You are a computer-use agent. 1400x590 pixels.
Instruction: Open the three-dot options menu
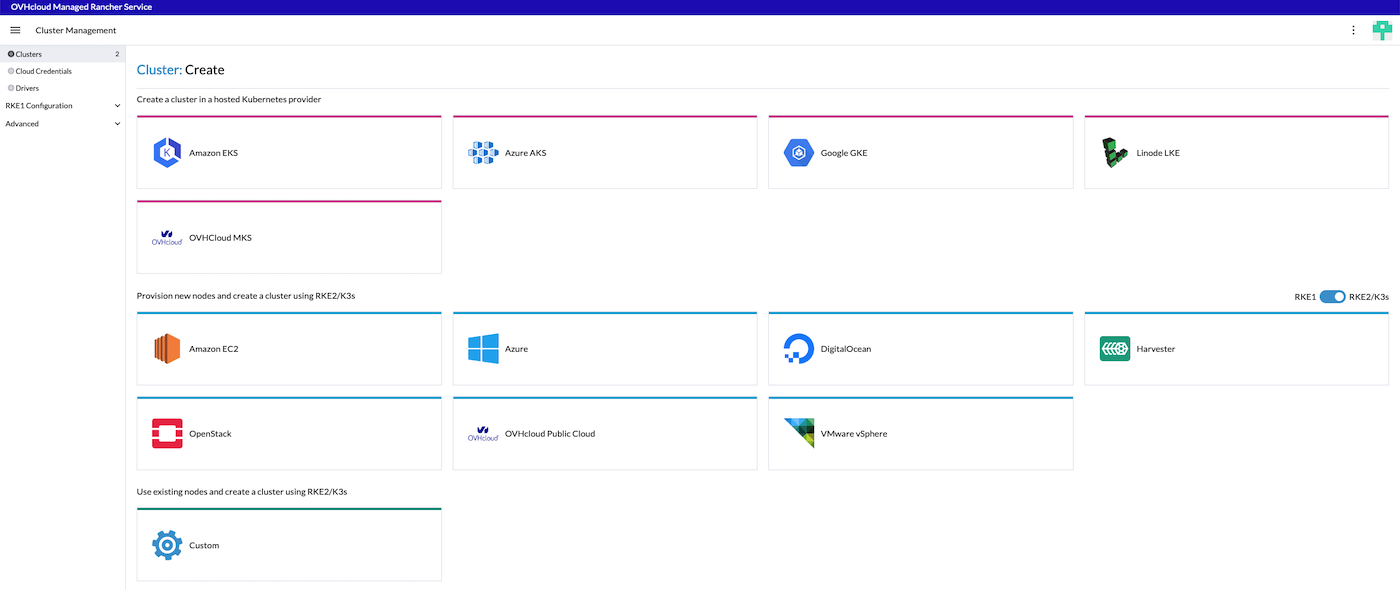click(x=1353, y=30)
